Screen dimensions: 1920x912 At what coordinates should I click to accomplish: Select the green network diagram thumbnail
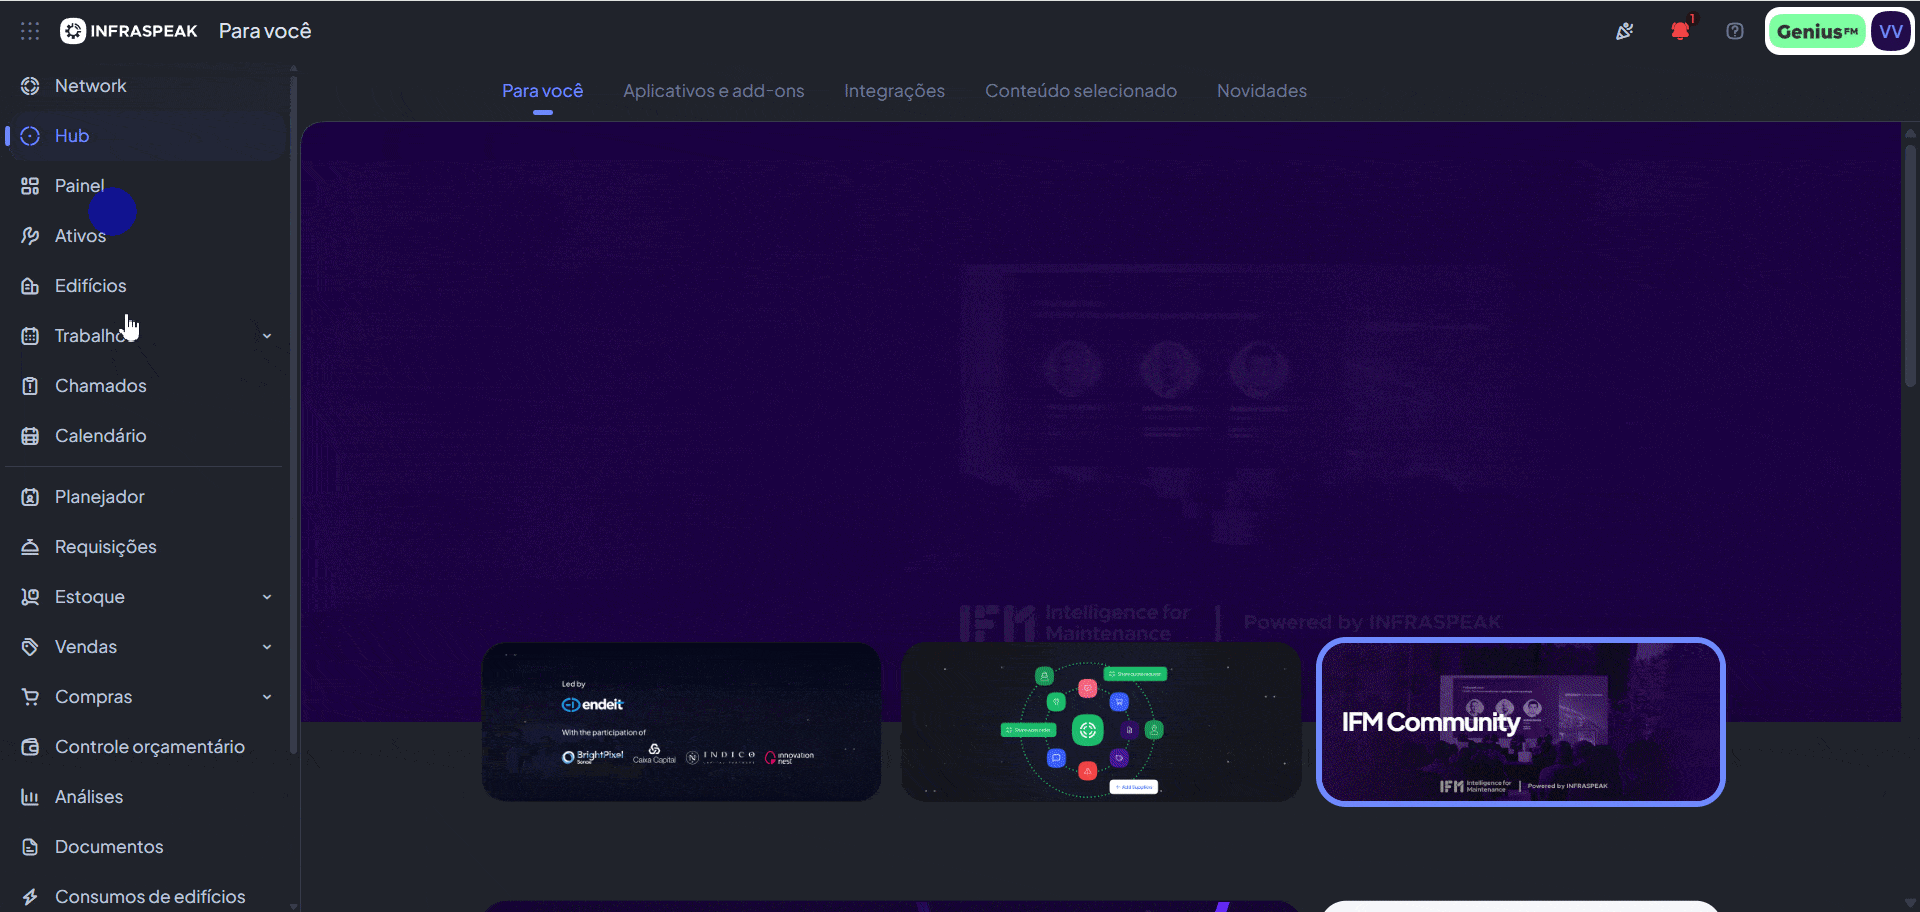(x=1100, y=722)
